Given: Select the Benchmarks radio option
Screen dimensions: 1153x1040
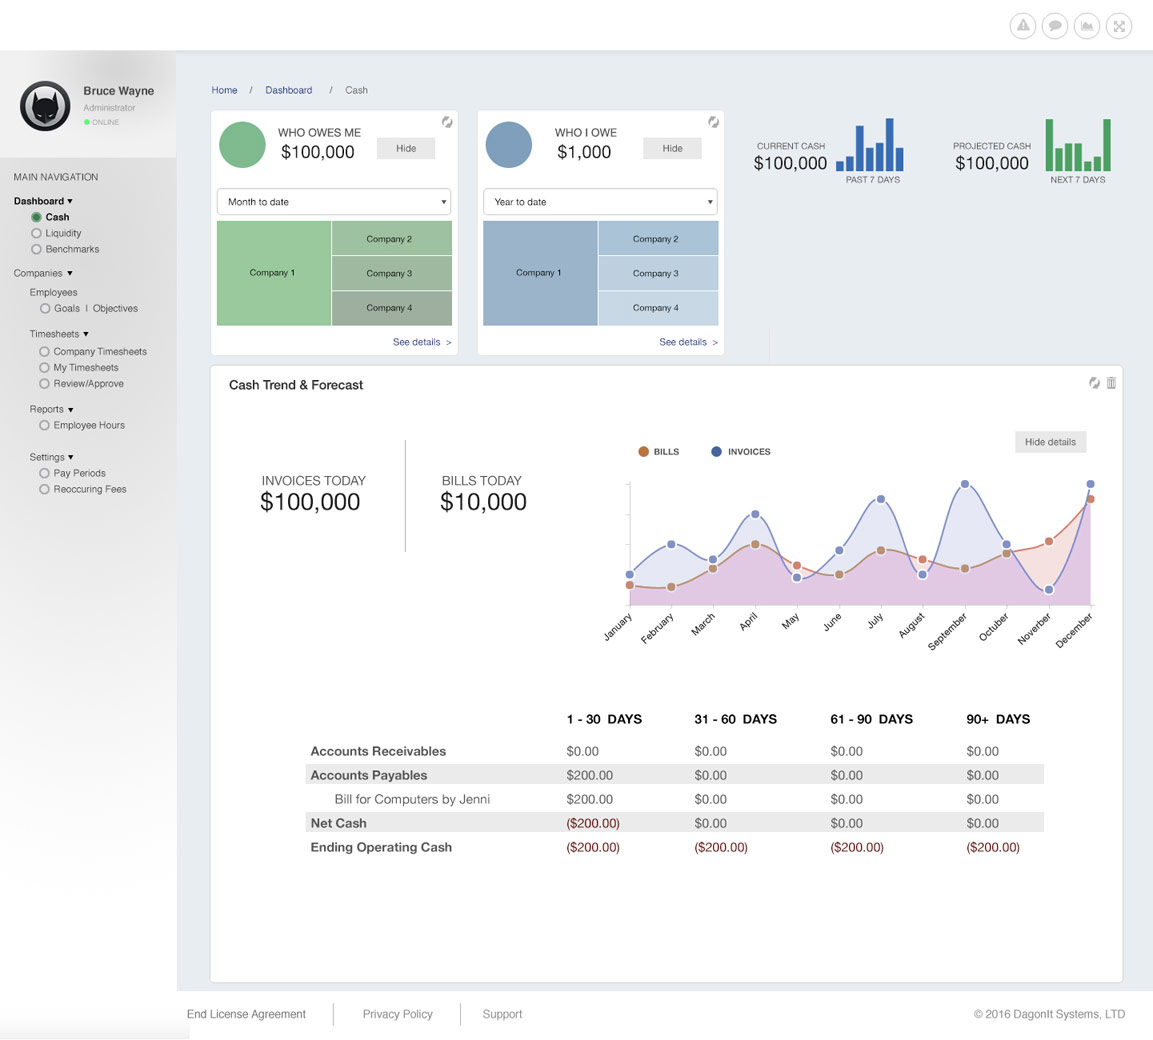Looking at the screenshot, I should tap(37, 249).
